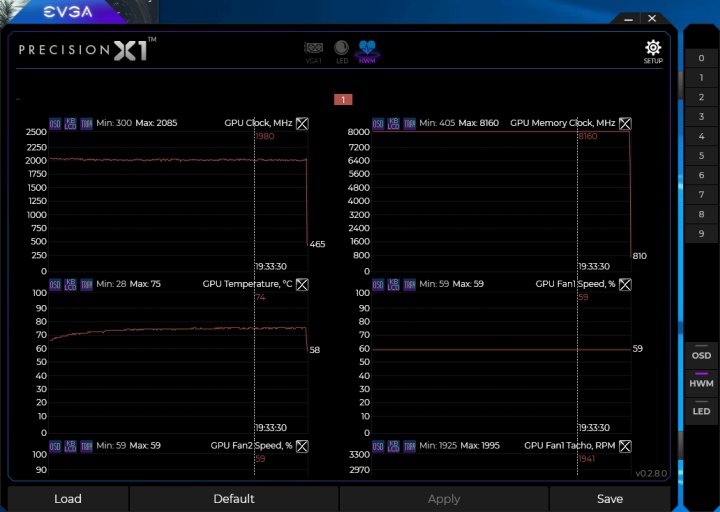
Task: Switch to LED in side panel
Action: pyautogui.click(x=701, y=410)
